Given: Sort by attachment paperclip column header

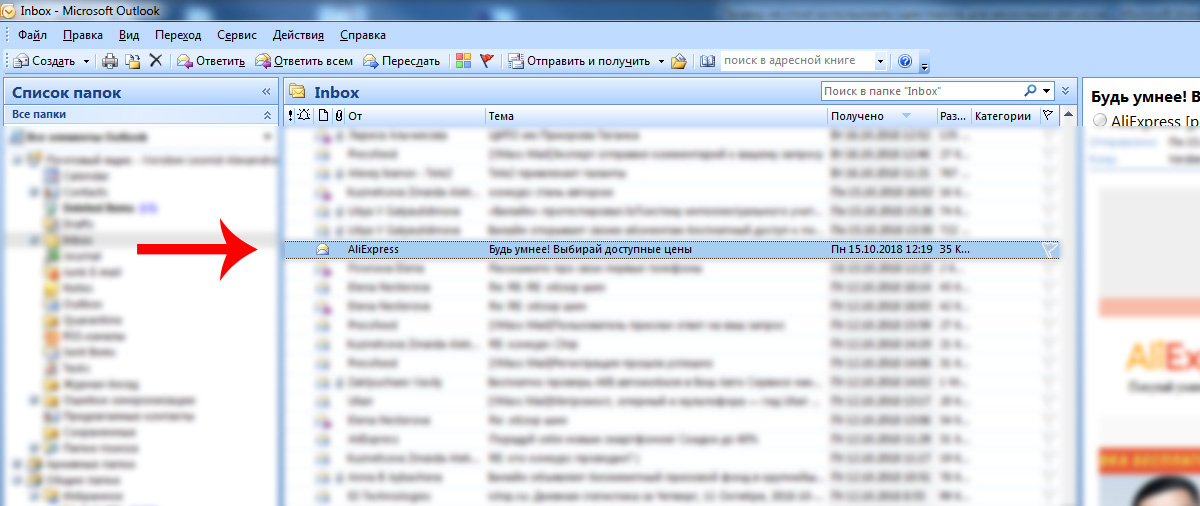Looking at the screenshot, I should (338, 116).
